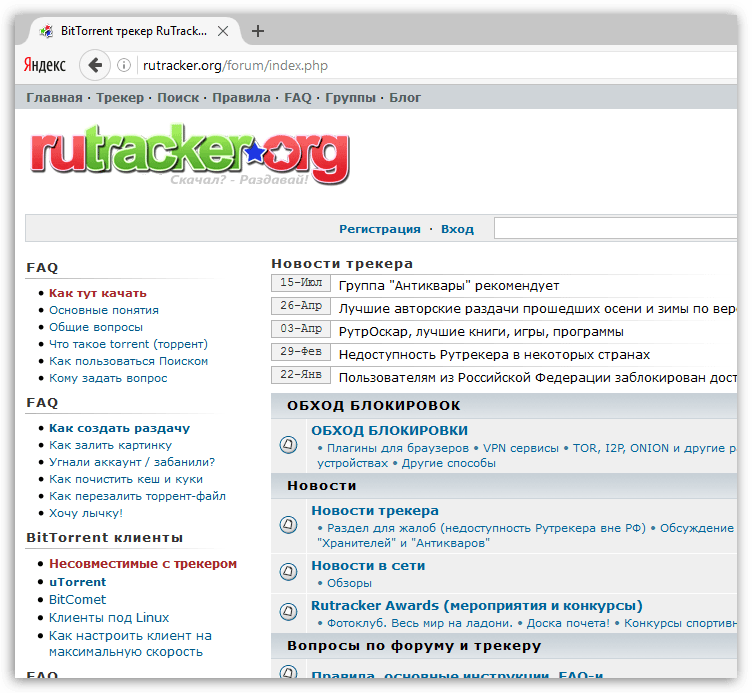Open the Новости в сети forum link
This screenshot has height=693, width=752.
[x=368, y=565]
